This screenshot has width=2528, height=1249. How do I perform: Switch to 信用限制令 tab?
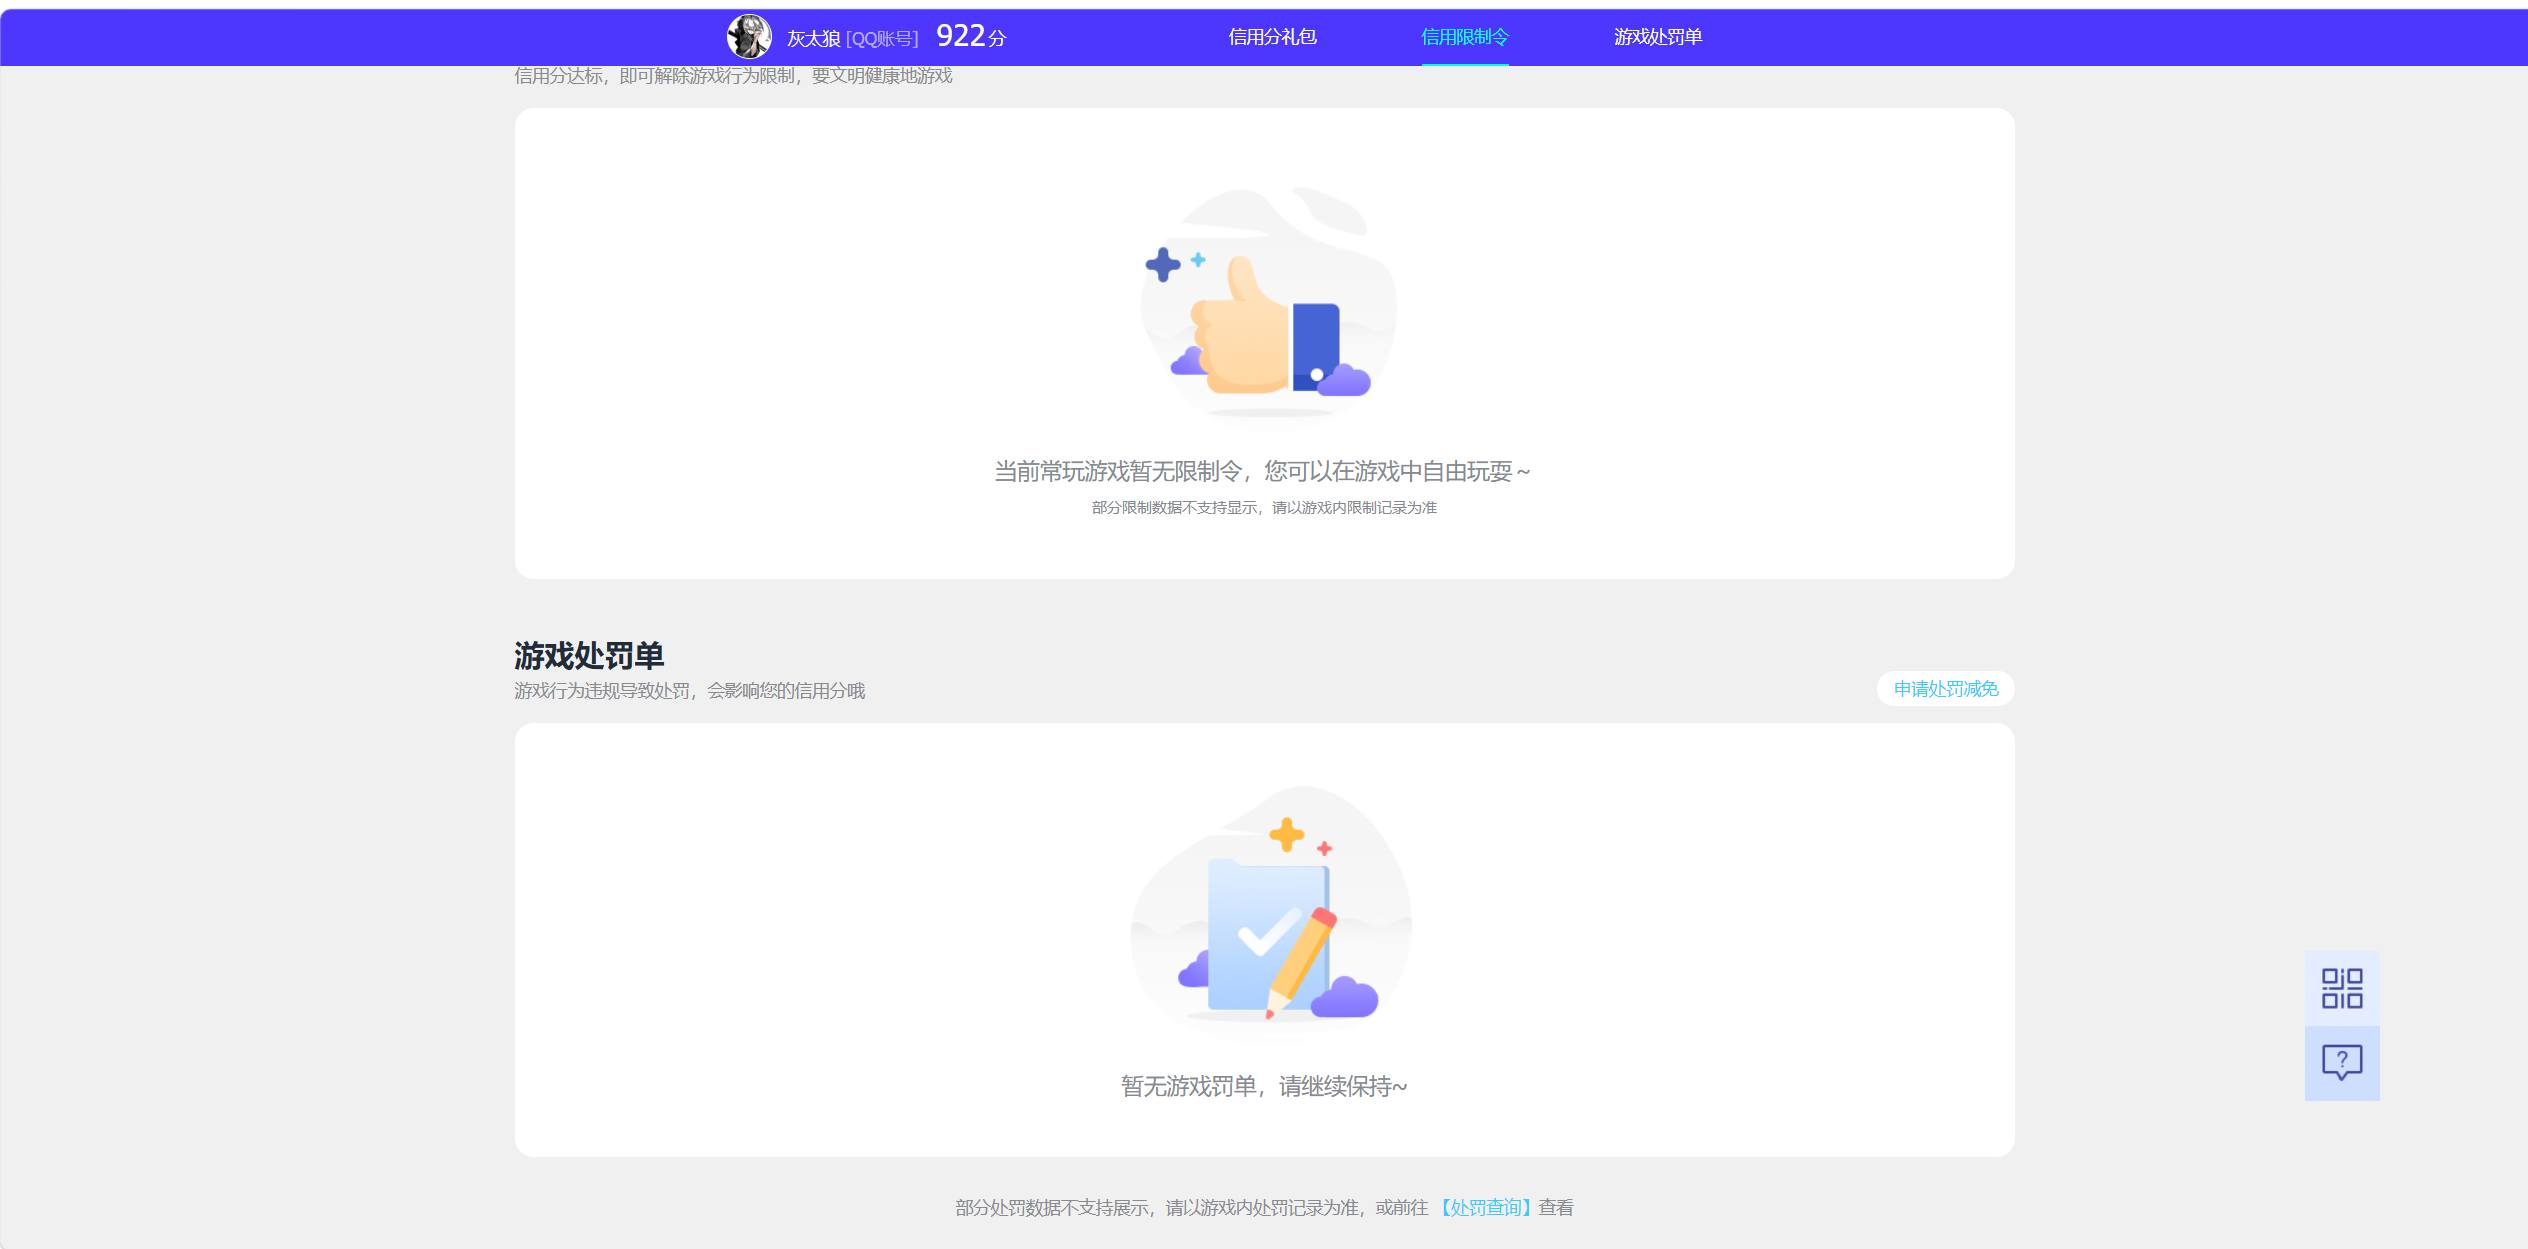click(1464, 37)
